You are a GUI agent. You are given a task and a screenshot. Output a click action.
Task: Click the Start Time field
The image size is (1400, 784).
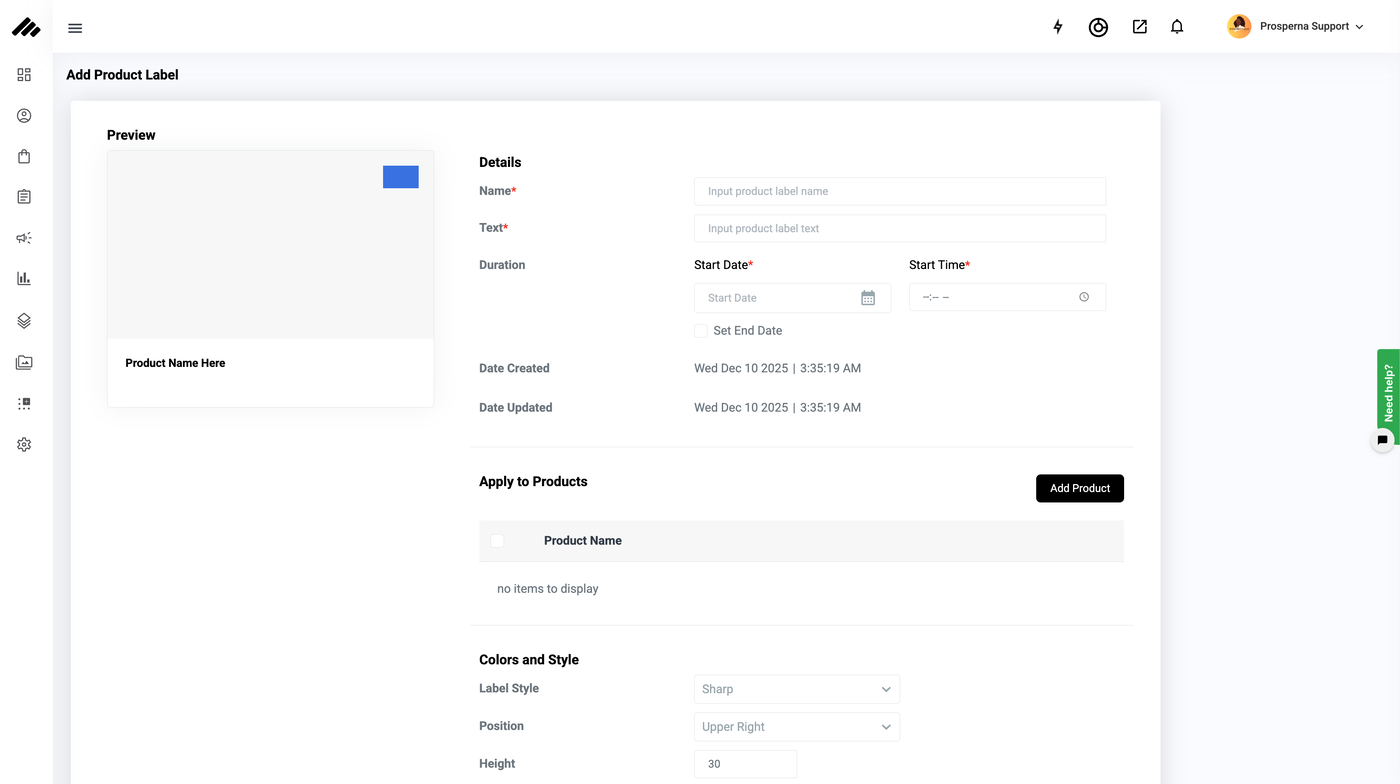coord(1007,297)
